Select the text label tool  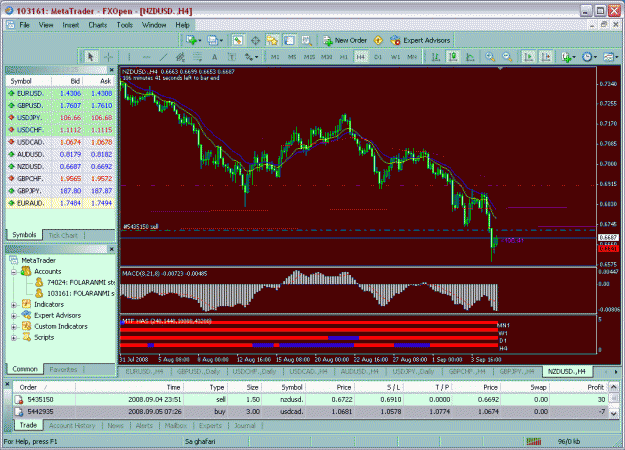point(232,57)
